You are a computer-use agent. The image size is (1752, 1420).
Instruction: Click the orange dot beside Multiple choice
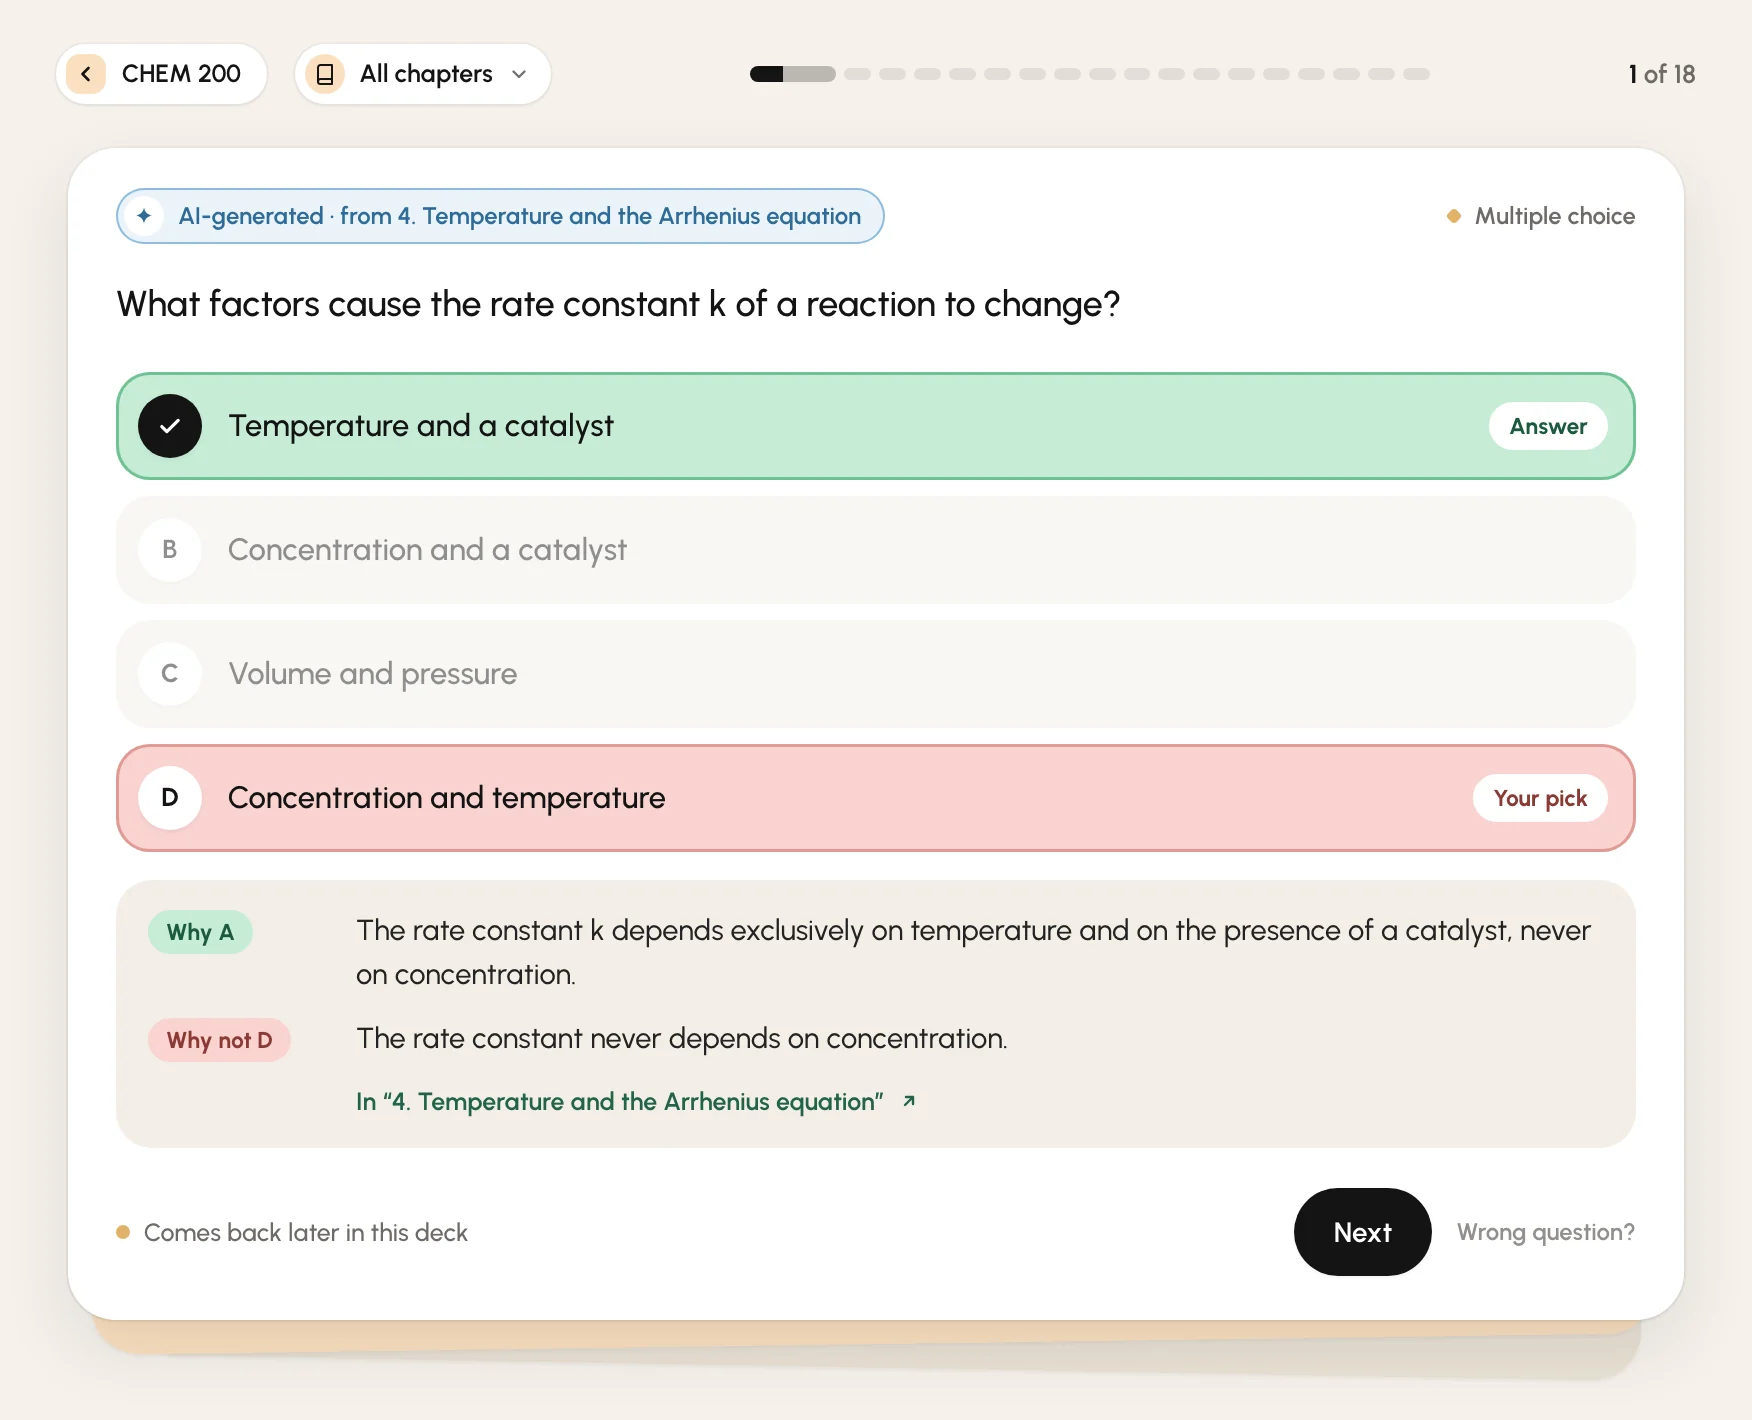pyautogui.click(x=1454, y=216)
